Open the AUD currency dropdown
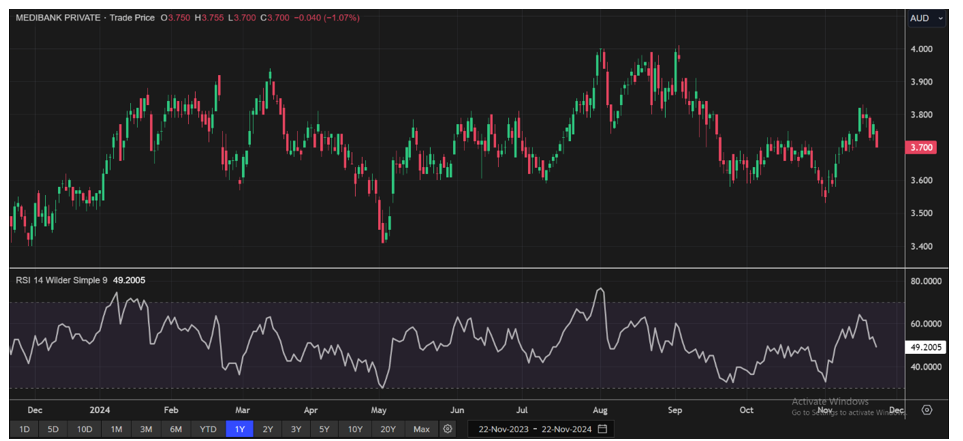Screen dimensions: 963x441 click(926, 18)
